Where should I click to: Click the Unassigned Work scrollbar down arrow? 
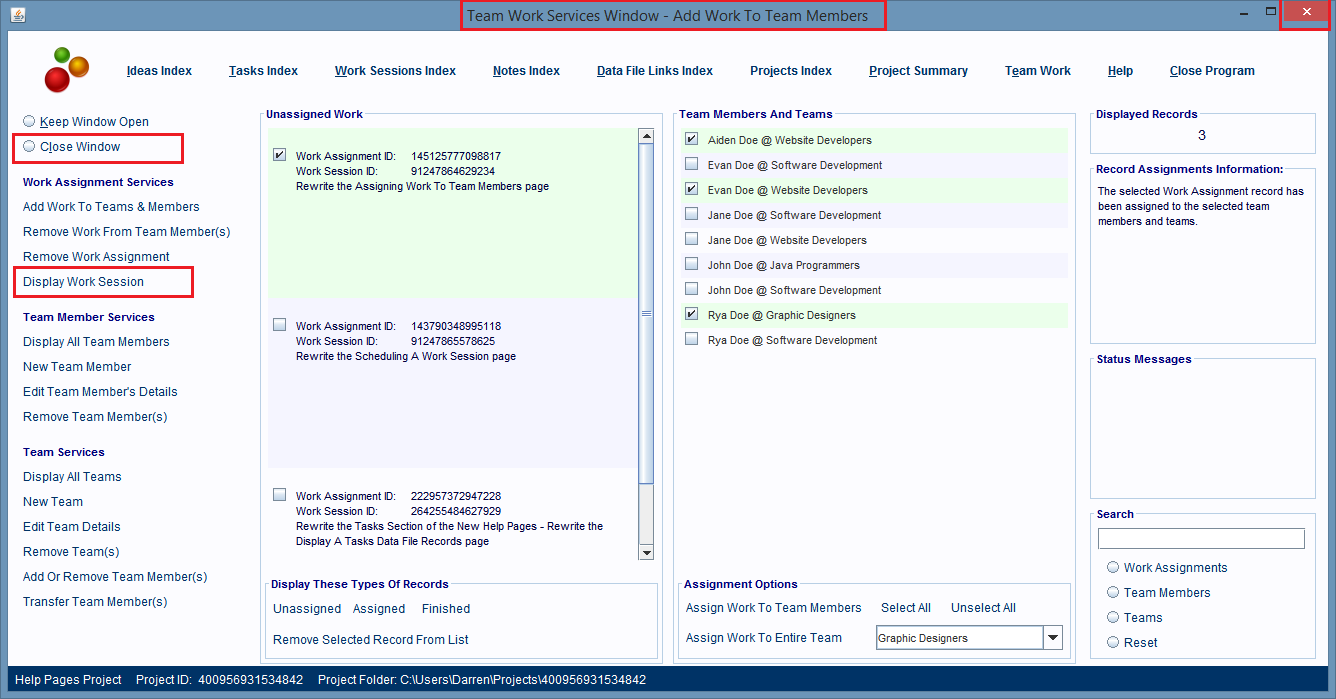pyautogui.click(x=646, y=551)
